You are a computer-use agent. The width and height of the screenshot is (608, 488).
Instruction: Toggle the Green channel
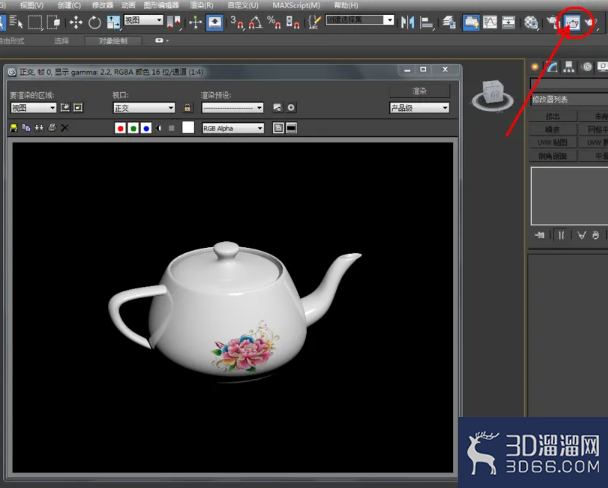[x=133, y=128]
